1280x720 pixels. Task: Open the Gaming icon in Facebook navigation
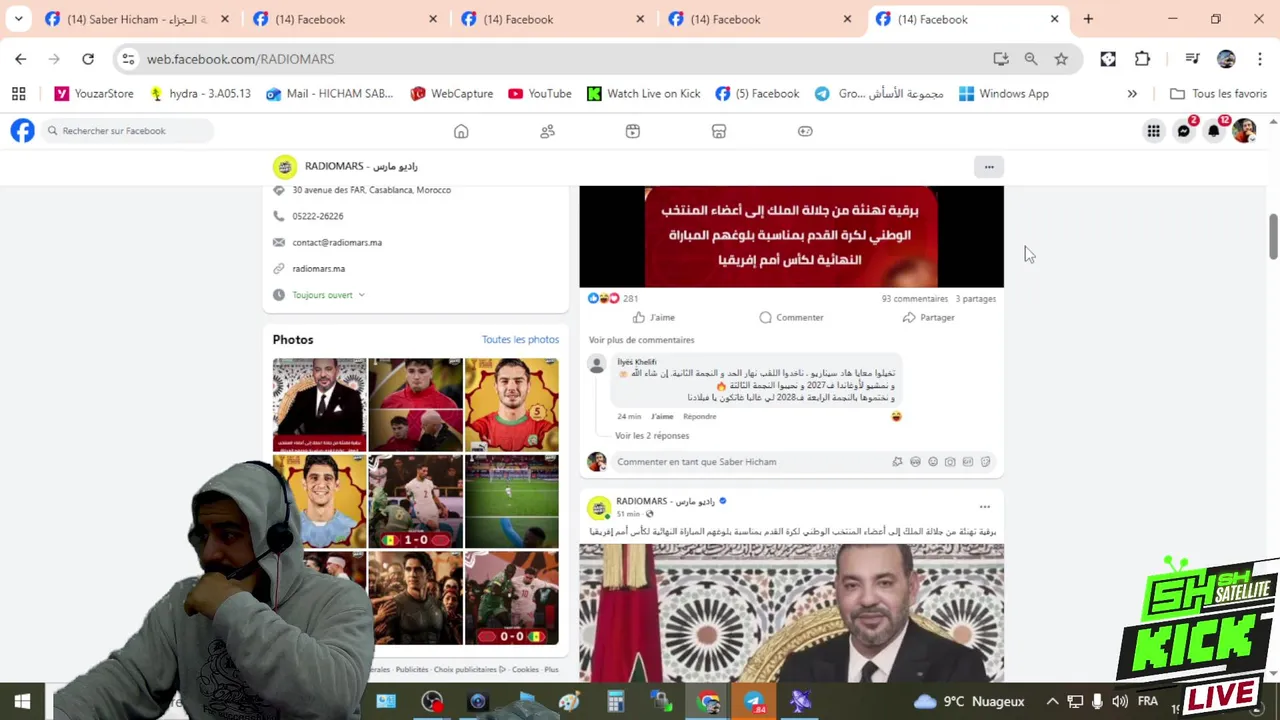point(805,131)
